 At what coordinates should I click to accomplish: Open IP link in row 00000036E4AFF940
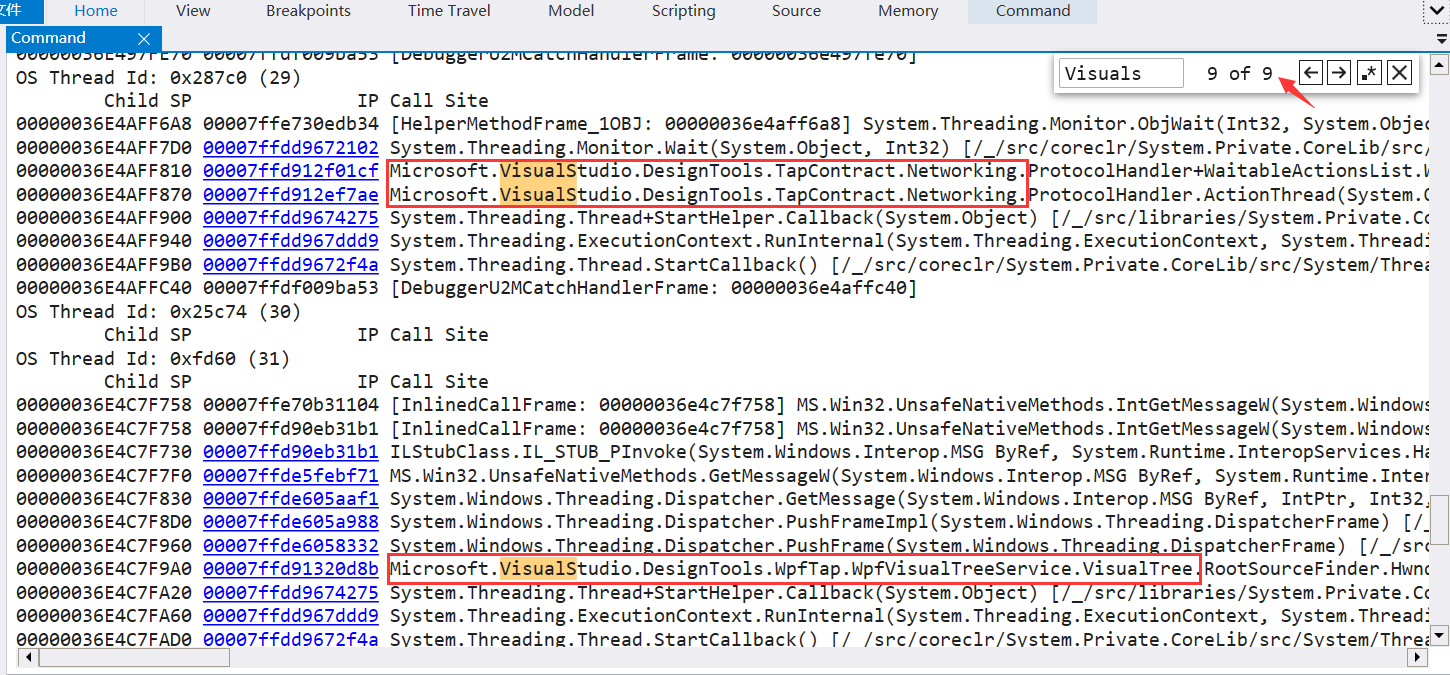(x=291, y=241)
